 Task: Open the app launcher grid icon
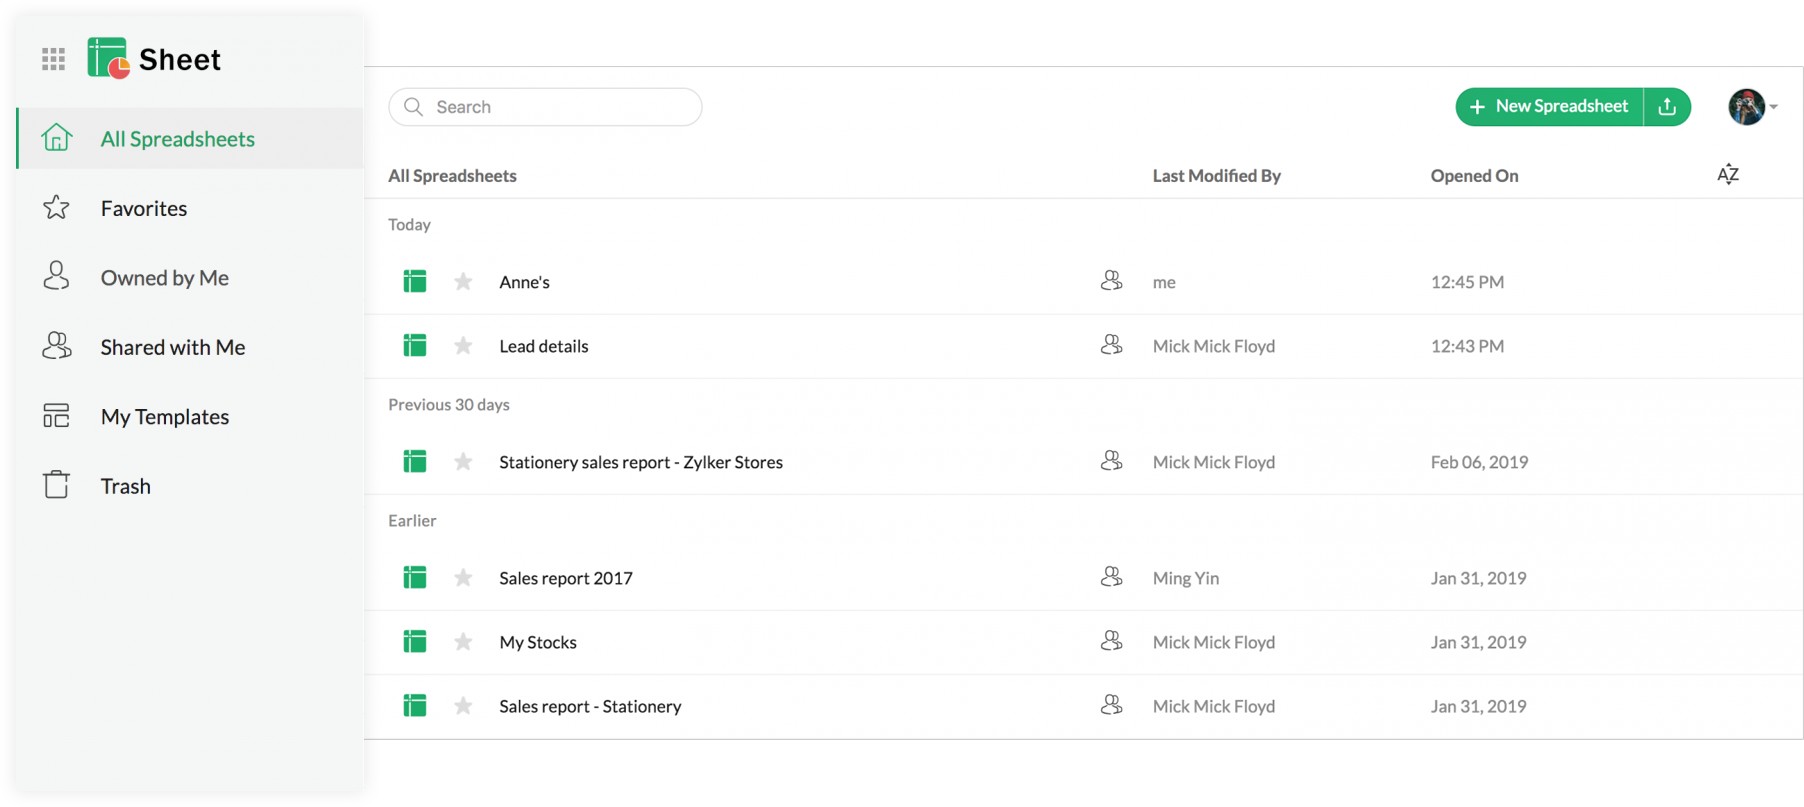(x=53, y=59)
